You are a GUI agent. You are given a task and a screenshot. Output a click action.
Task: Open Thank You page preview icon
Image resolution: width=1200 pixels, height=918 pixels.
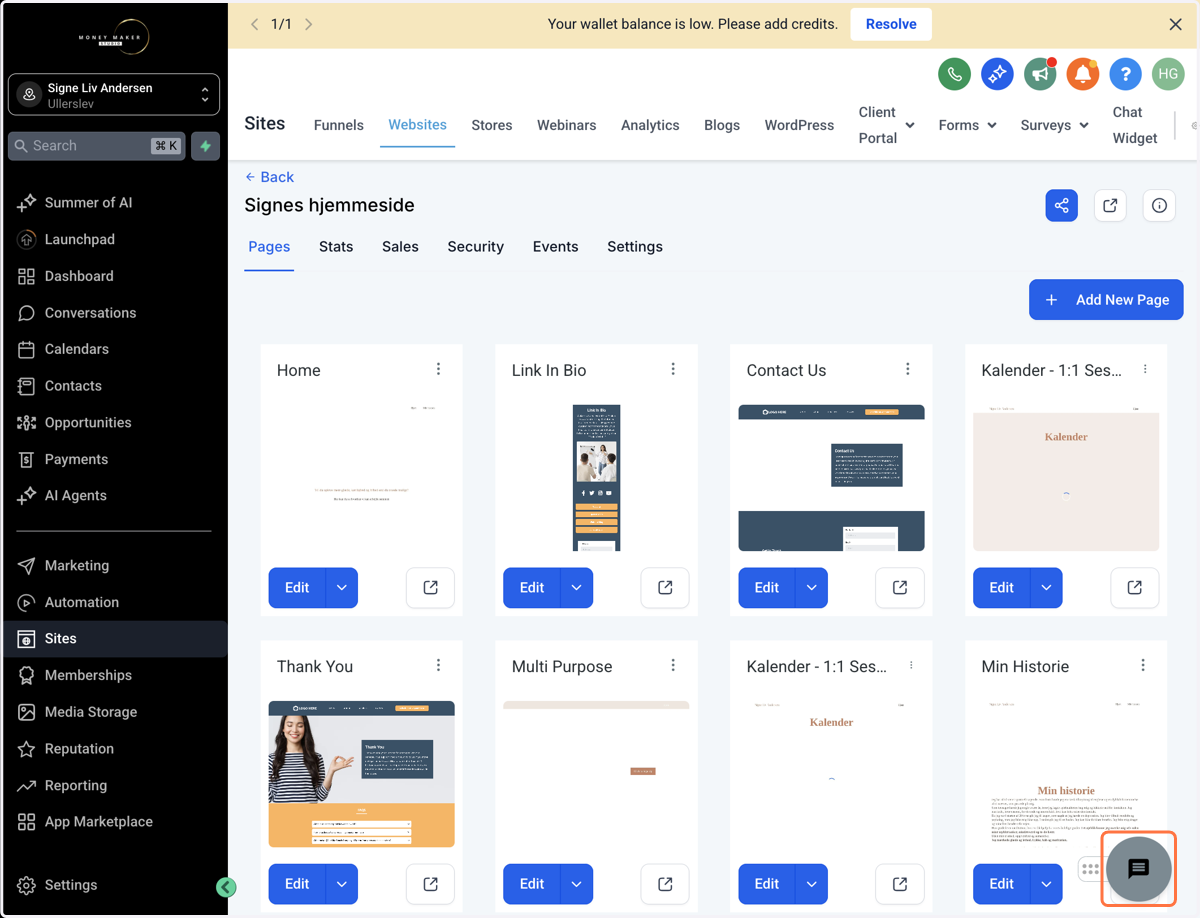pyautogui.click(x=430, y=884)
